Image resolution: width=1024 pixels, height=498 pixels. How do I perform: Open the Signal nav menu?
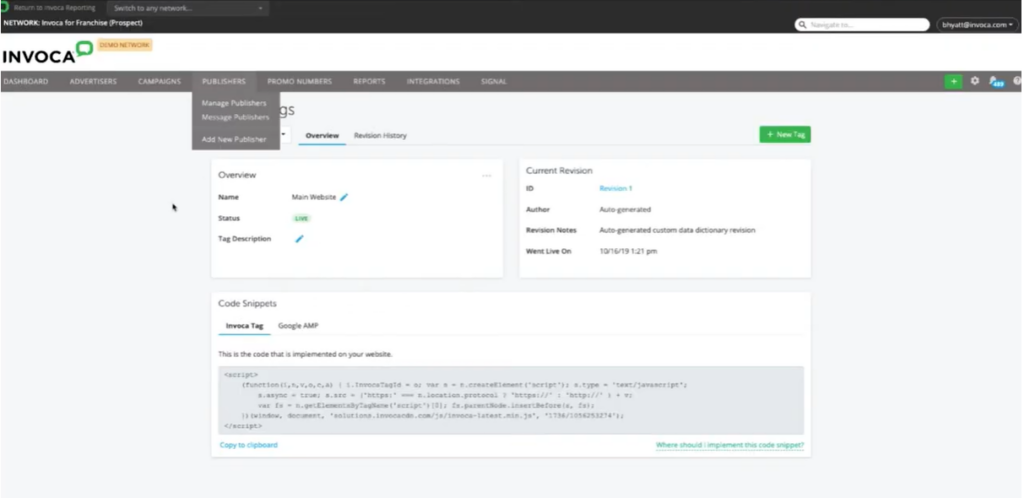[x=494, y=82]
